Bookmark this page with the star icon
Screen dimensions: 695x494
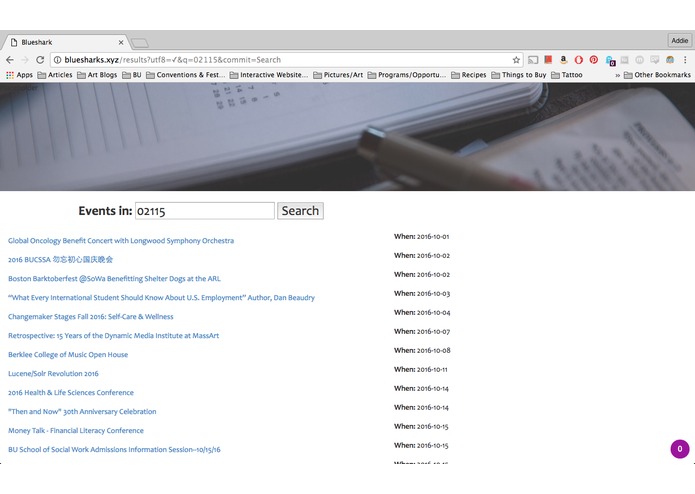click(x=516, y=60)
